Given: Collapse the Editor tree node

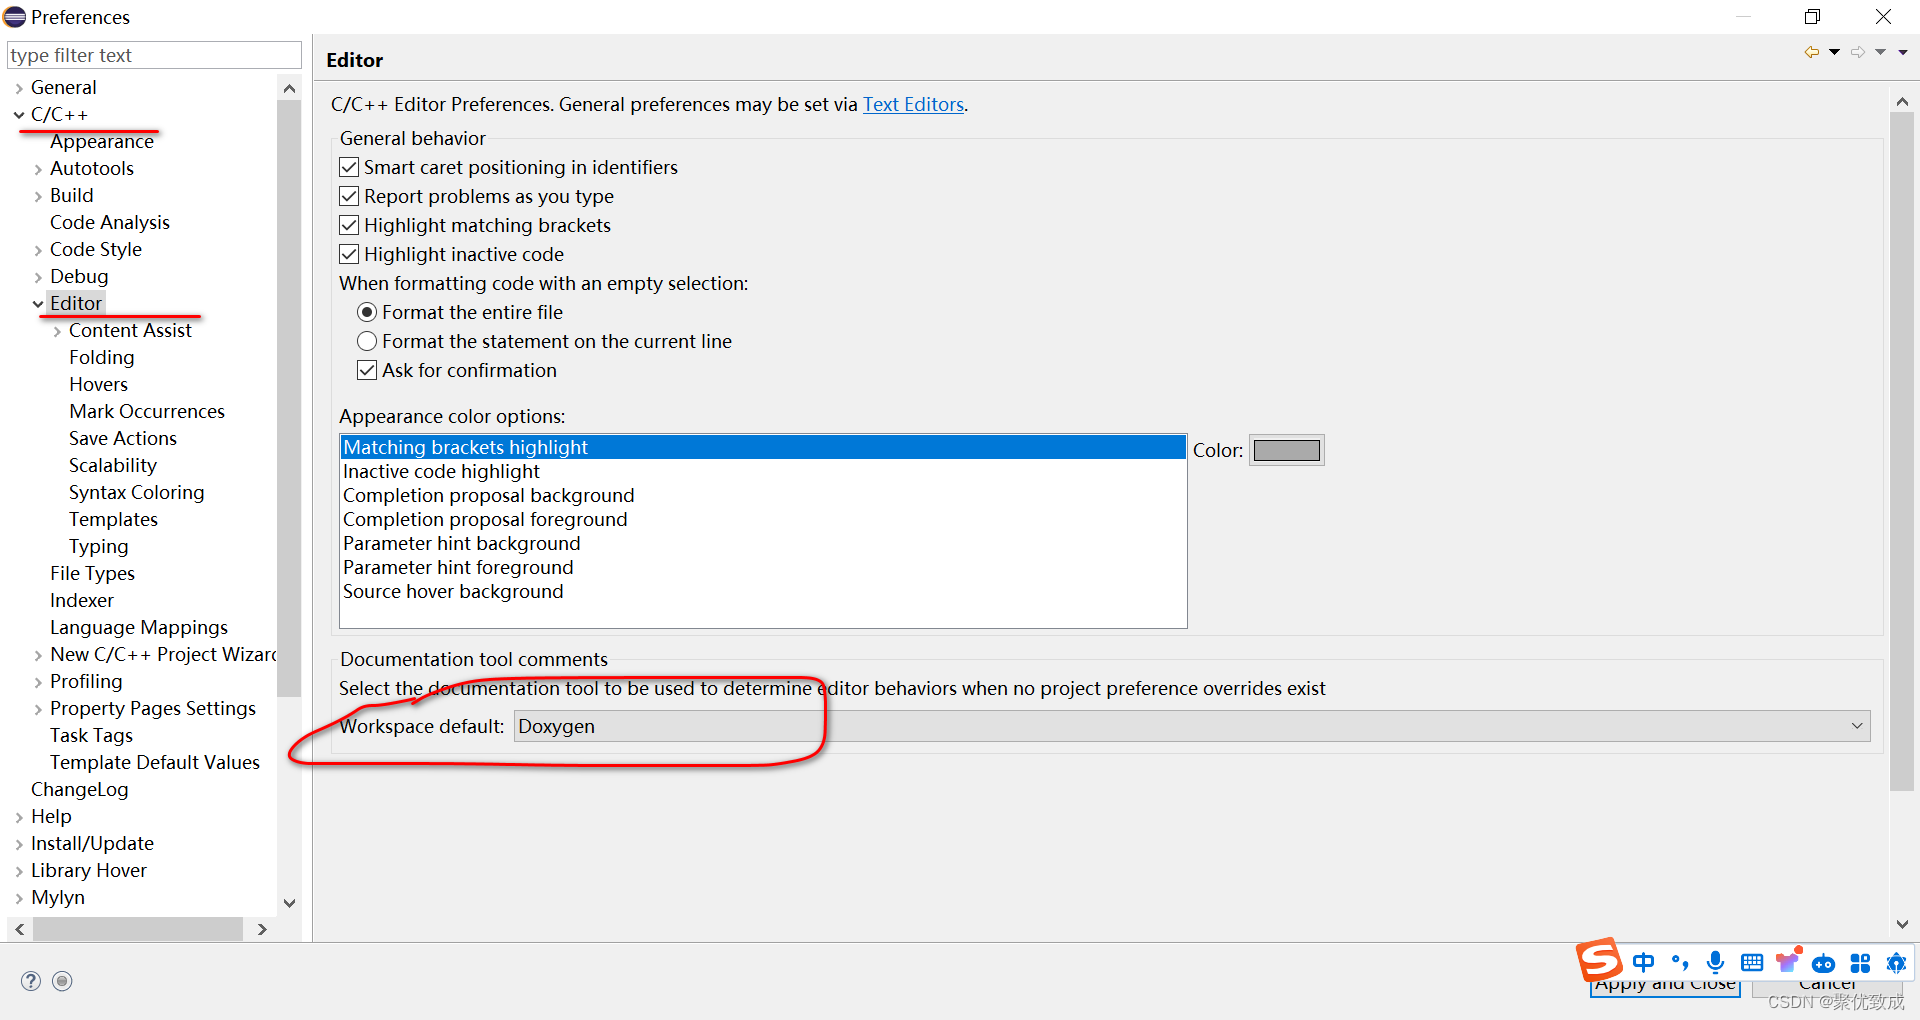Looking at the screenshot, I should coord(38,304).
